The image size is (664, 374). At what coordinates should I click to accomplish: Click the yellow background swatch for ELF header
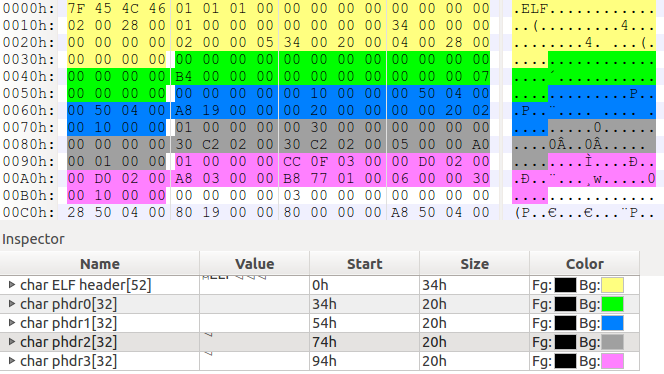[612, 285]
